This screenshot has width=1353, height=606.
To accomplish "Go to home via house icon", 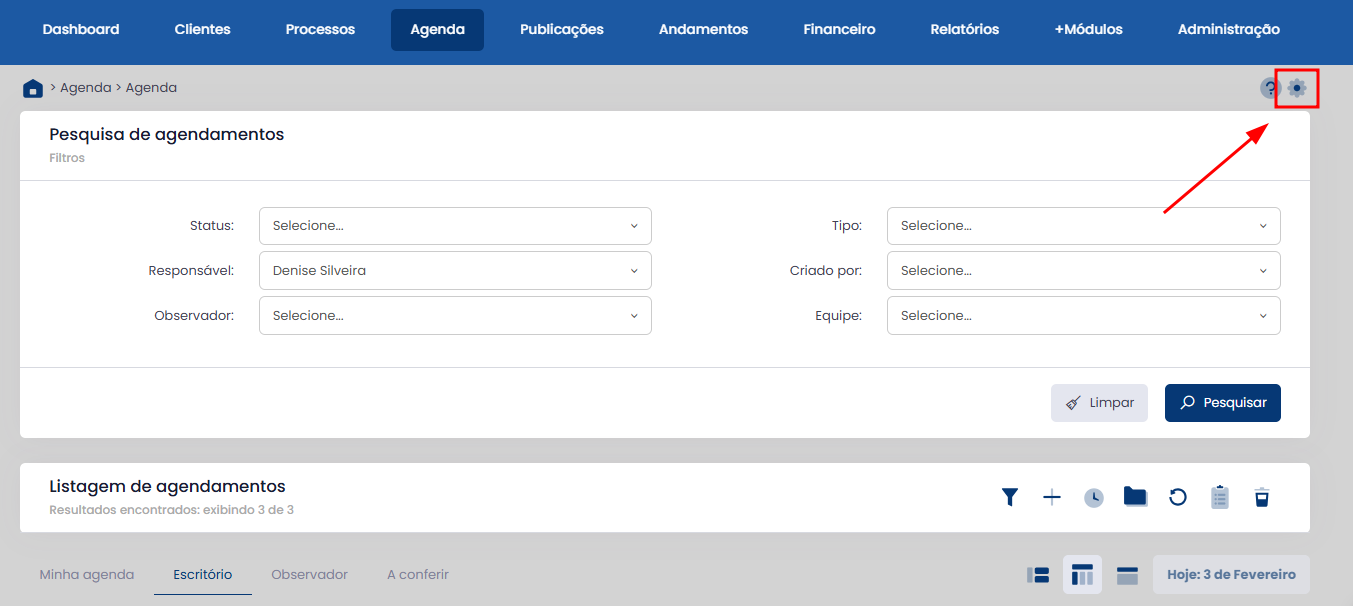I will point(33,88).
